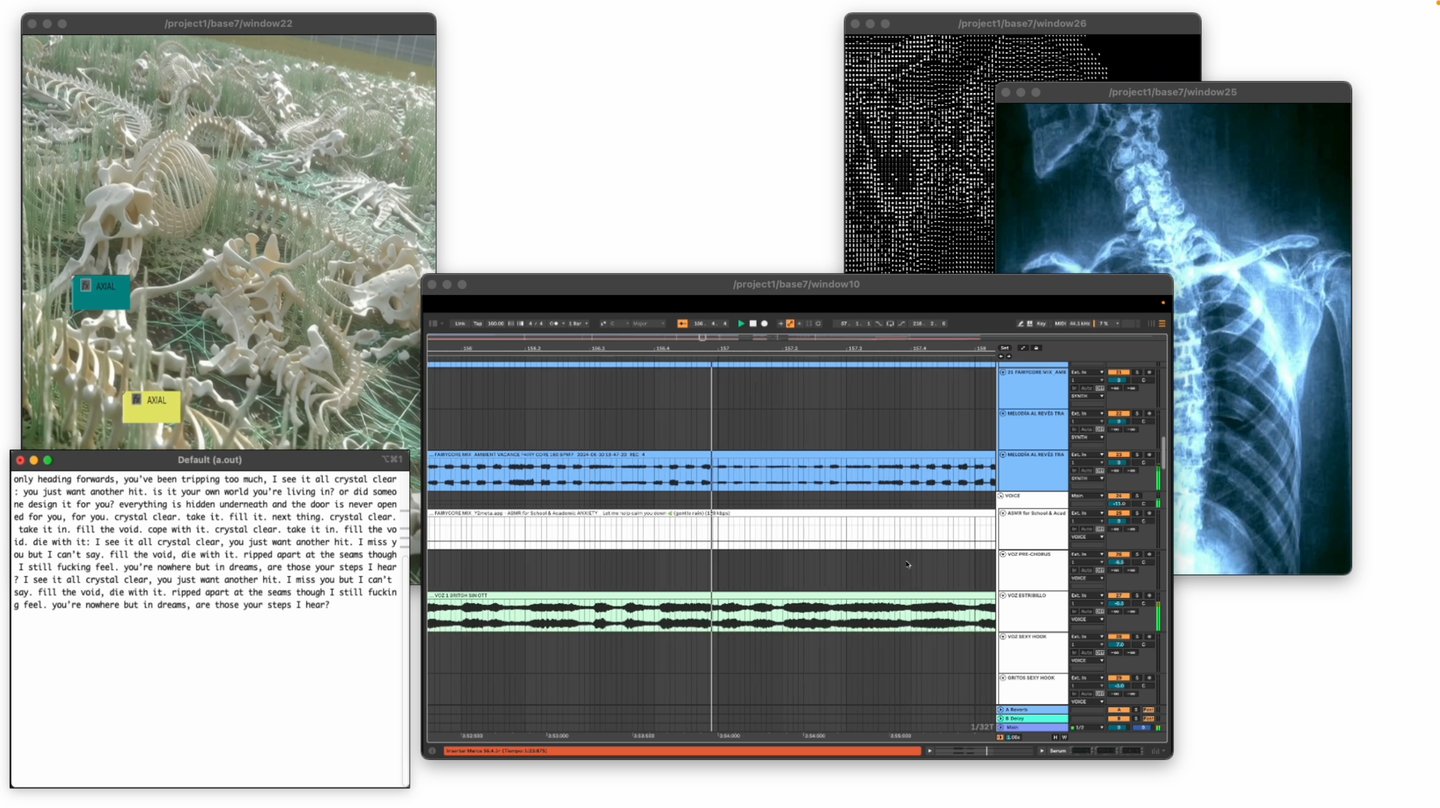Click the Set locator button

1005,348
